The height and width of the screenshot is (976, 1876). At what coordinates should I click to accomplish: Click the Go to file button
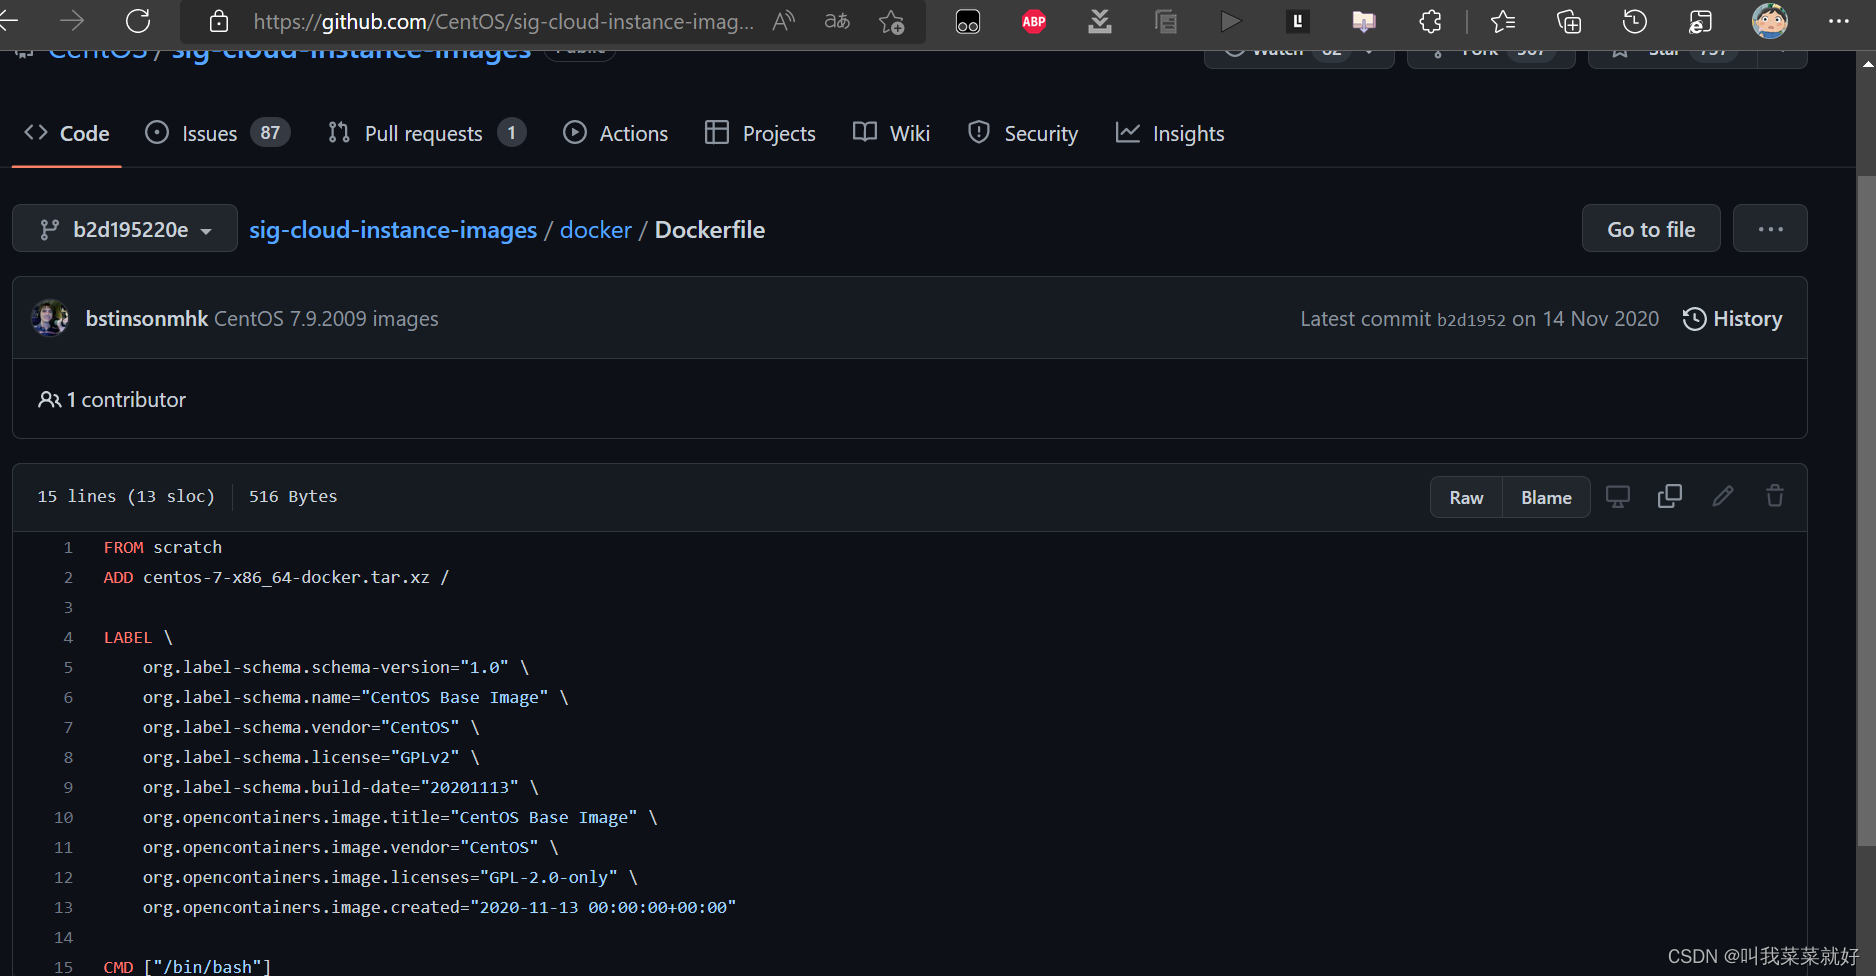(x=1651, y=229)
